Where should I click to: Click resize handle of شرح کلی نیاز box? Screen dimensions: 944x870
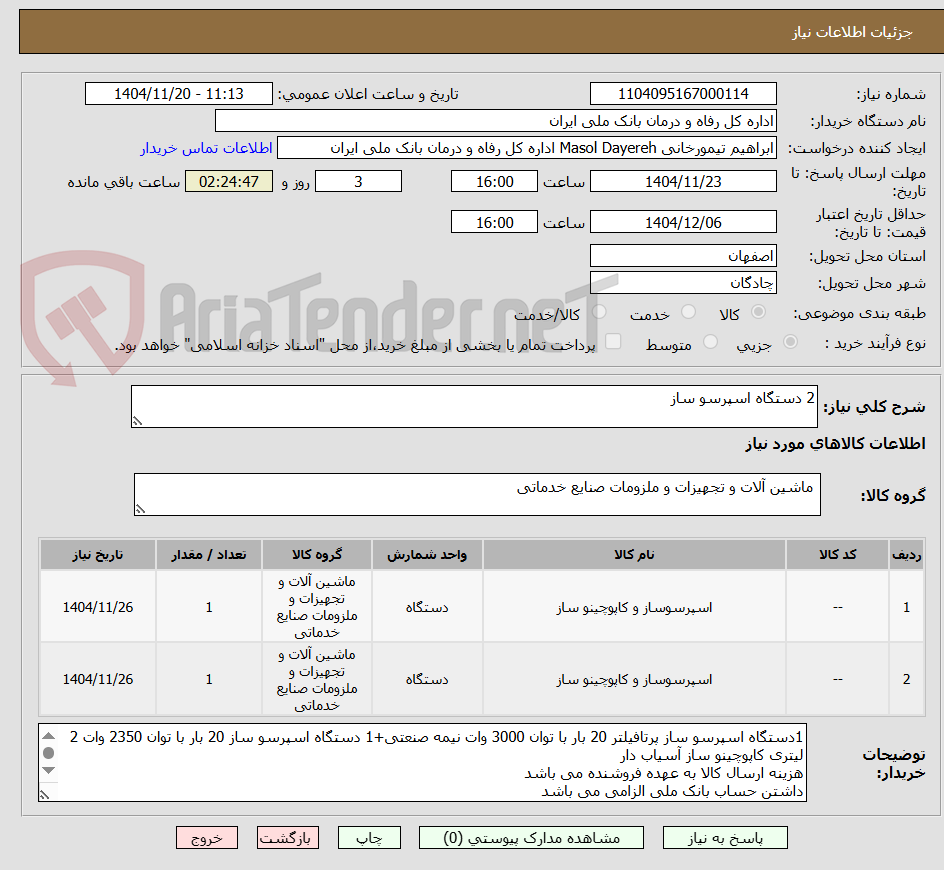137,421
